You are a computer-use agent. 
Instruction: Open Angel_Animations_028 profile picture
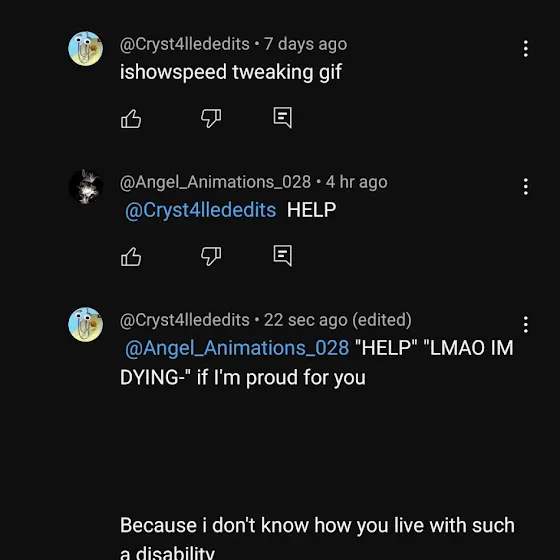pos(86,187)
